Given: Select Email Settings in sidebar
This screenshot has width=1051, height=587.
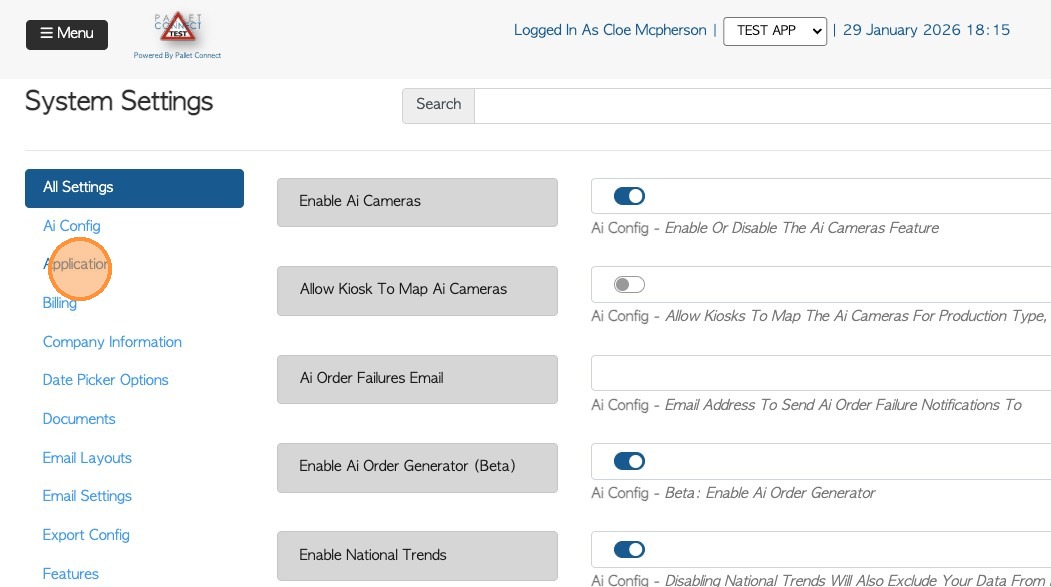Looking at the screenshot, I should pos(87,496).
